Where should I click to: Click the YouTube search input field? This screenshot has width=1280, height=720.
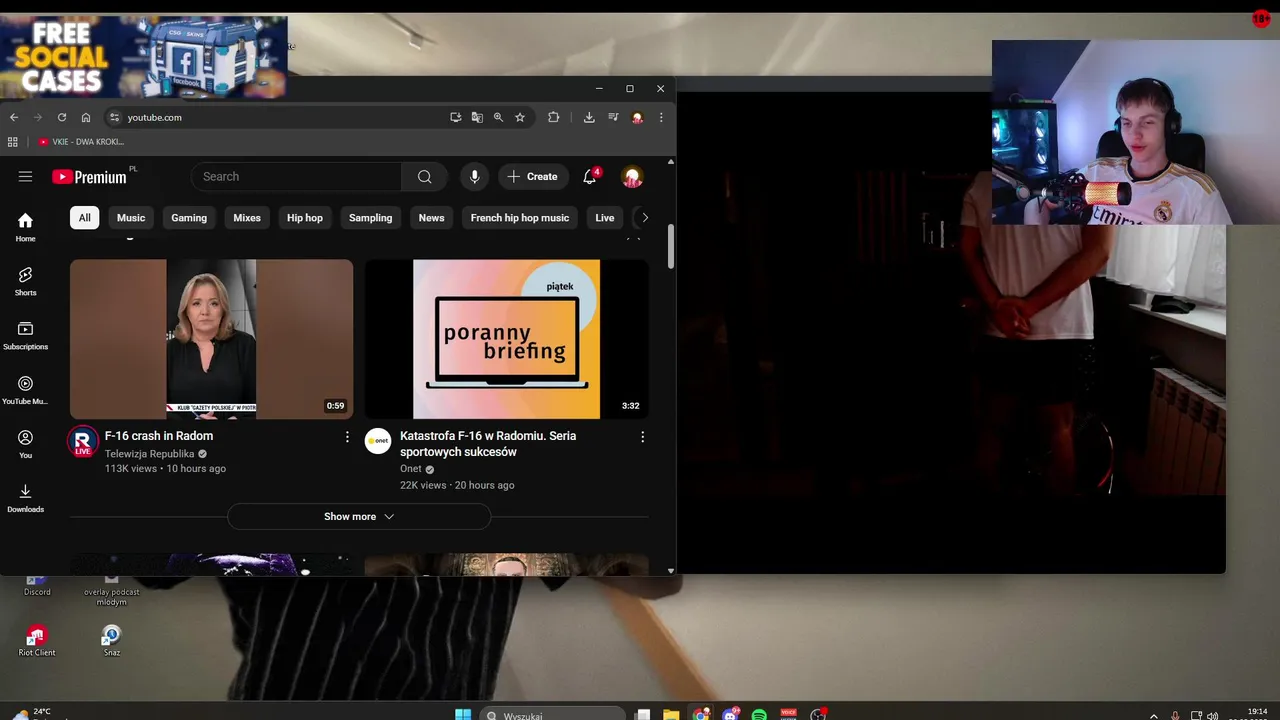tap(296, 176)
